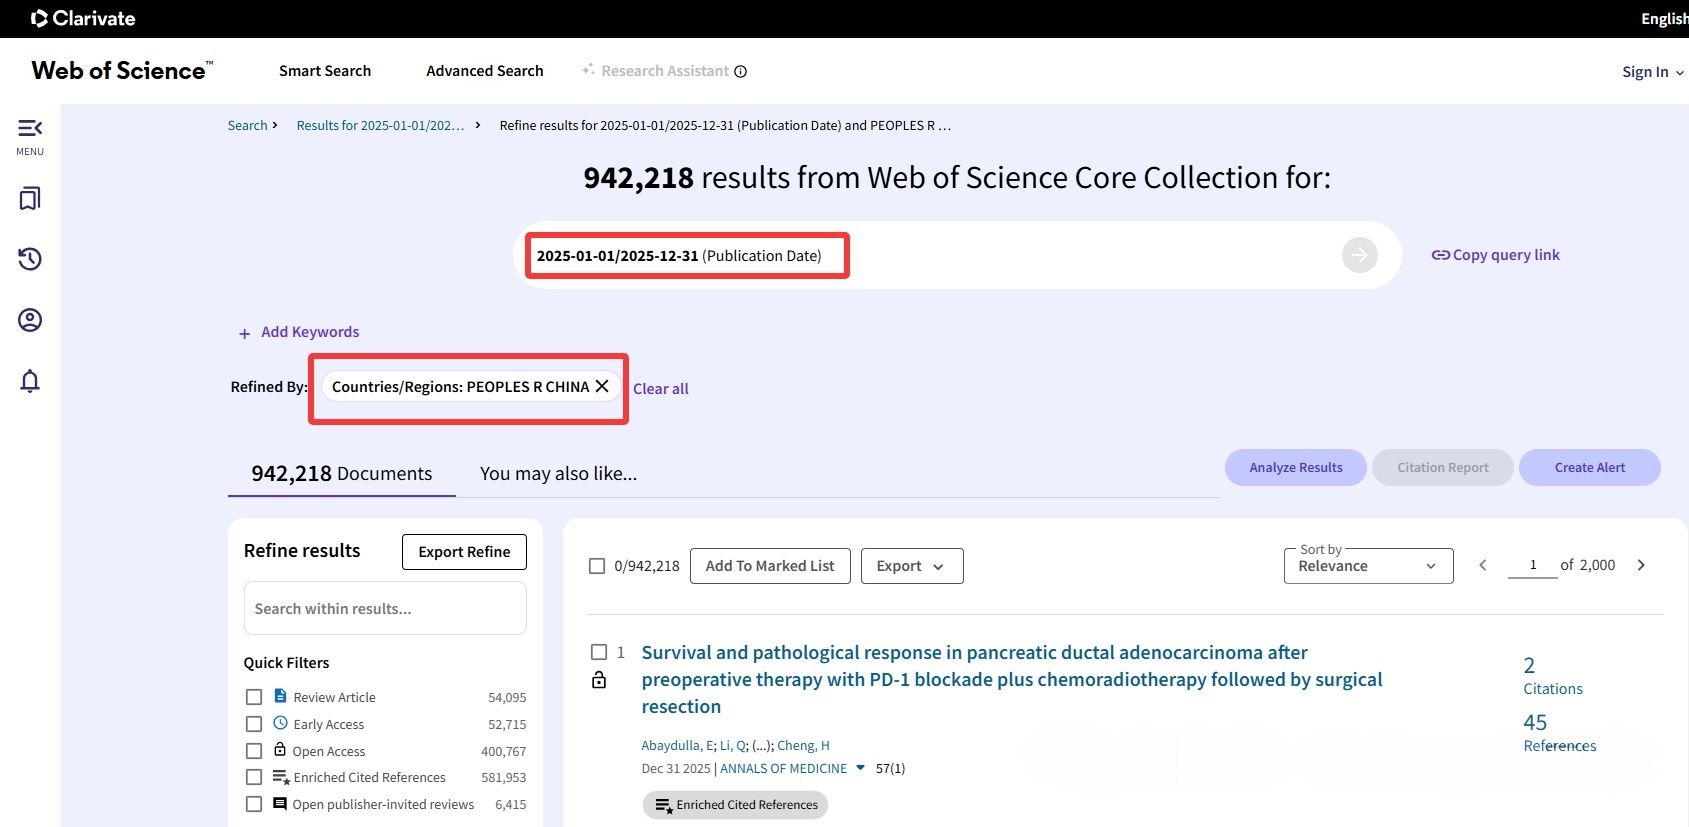The image size is (1689, 827).
Task: Click the Clarivate logo
Action: pos(83,18)
